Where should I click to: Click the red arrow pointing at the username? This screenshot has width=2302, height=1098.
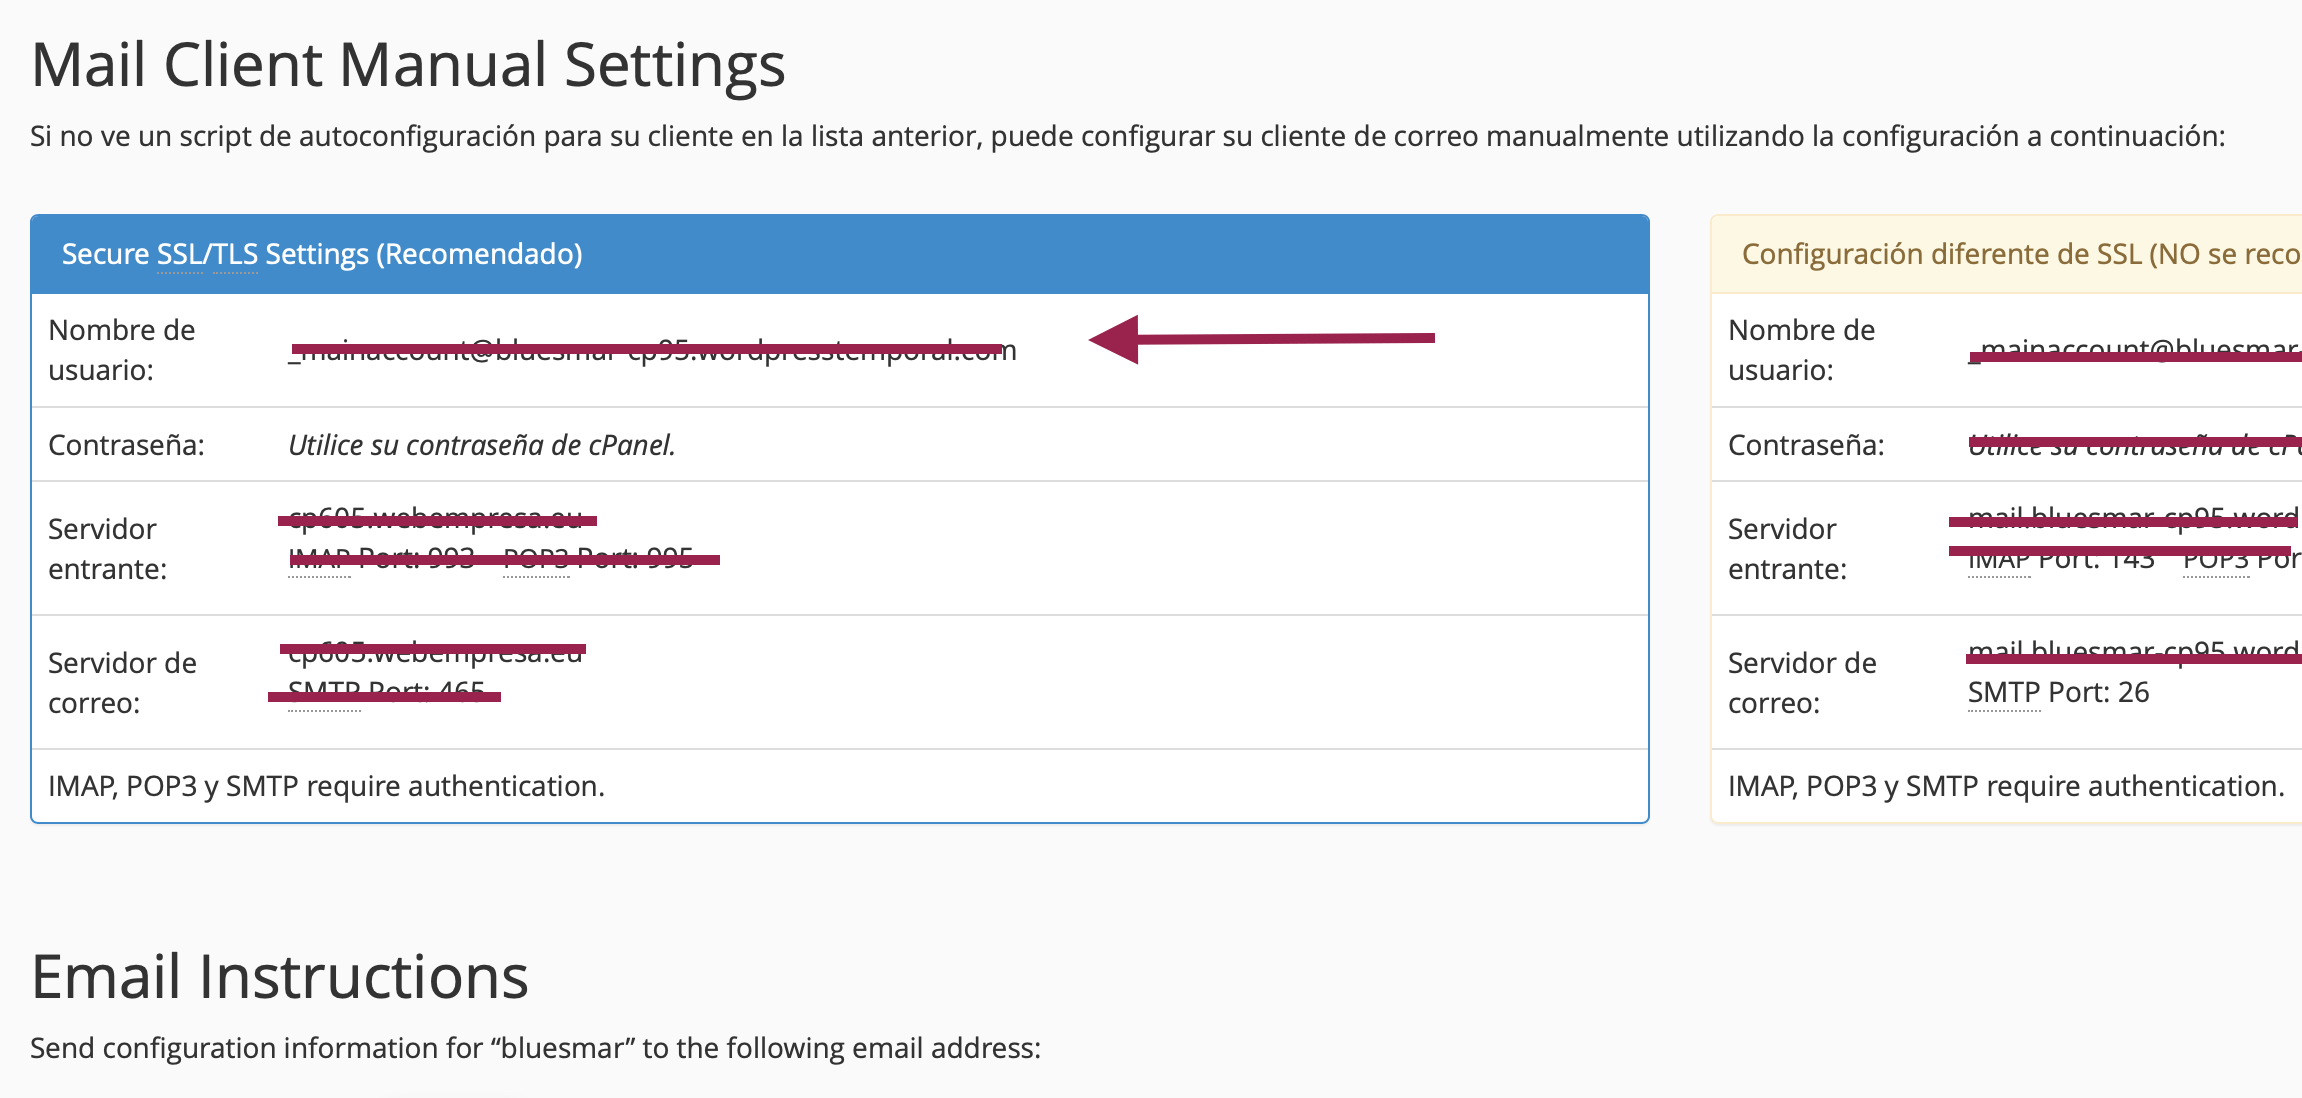pos(1262,339)
